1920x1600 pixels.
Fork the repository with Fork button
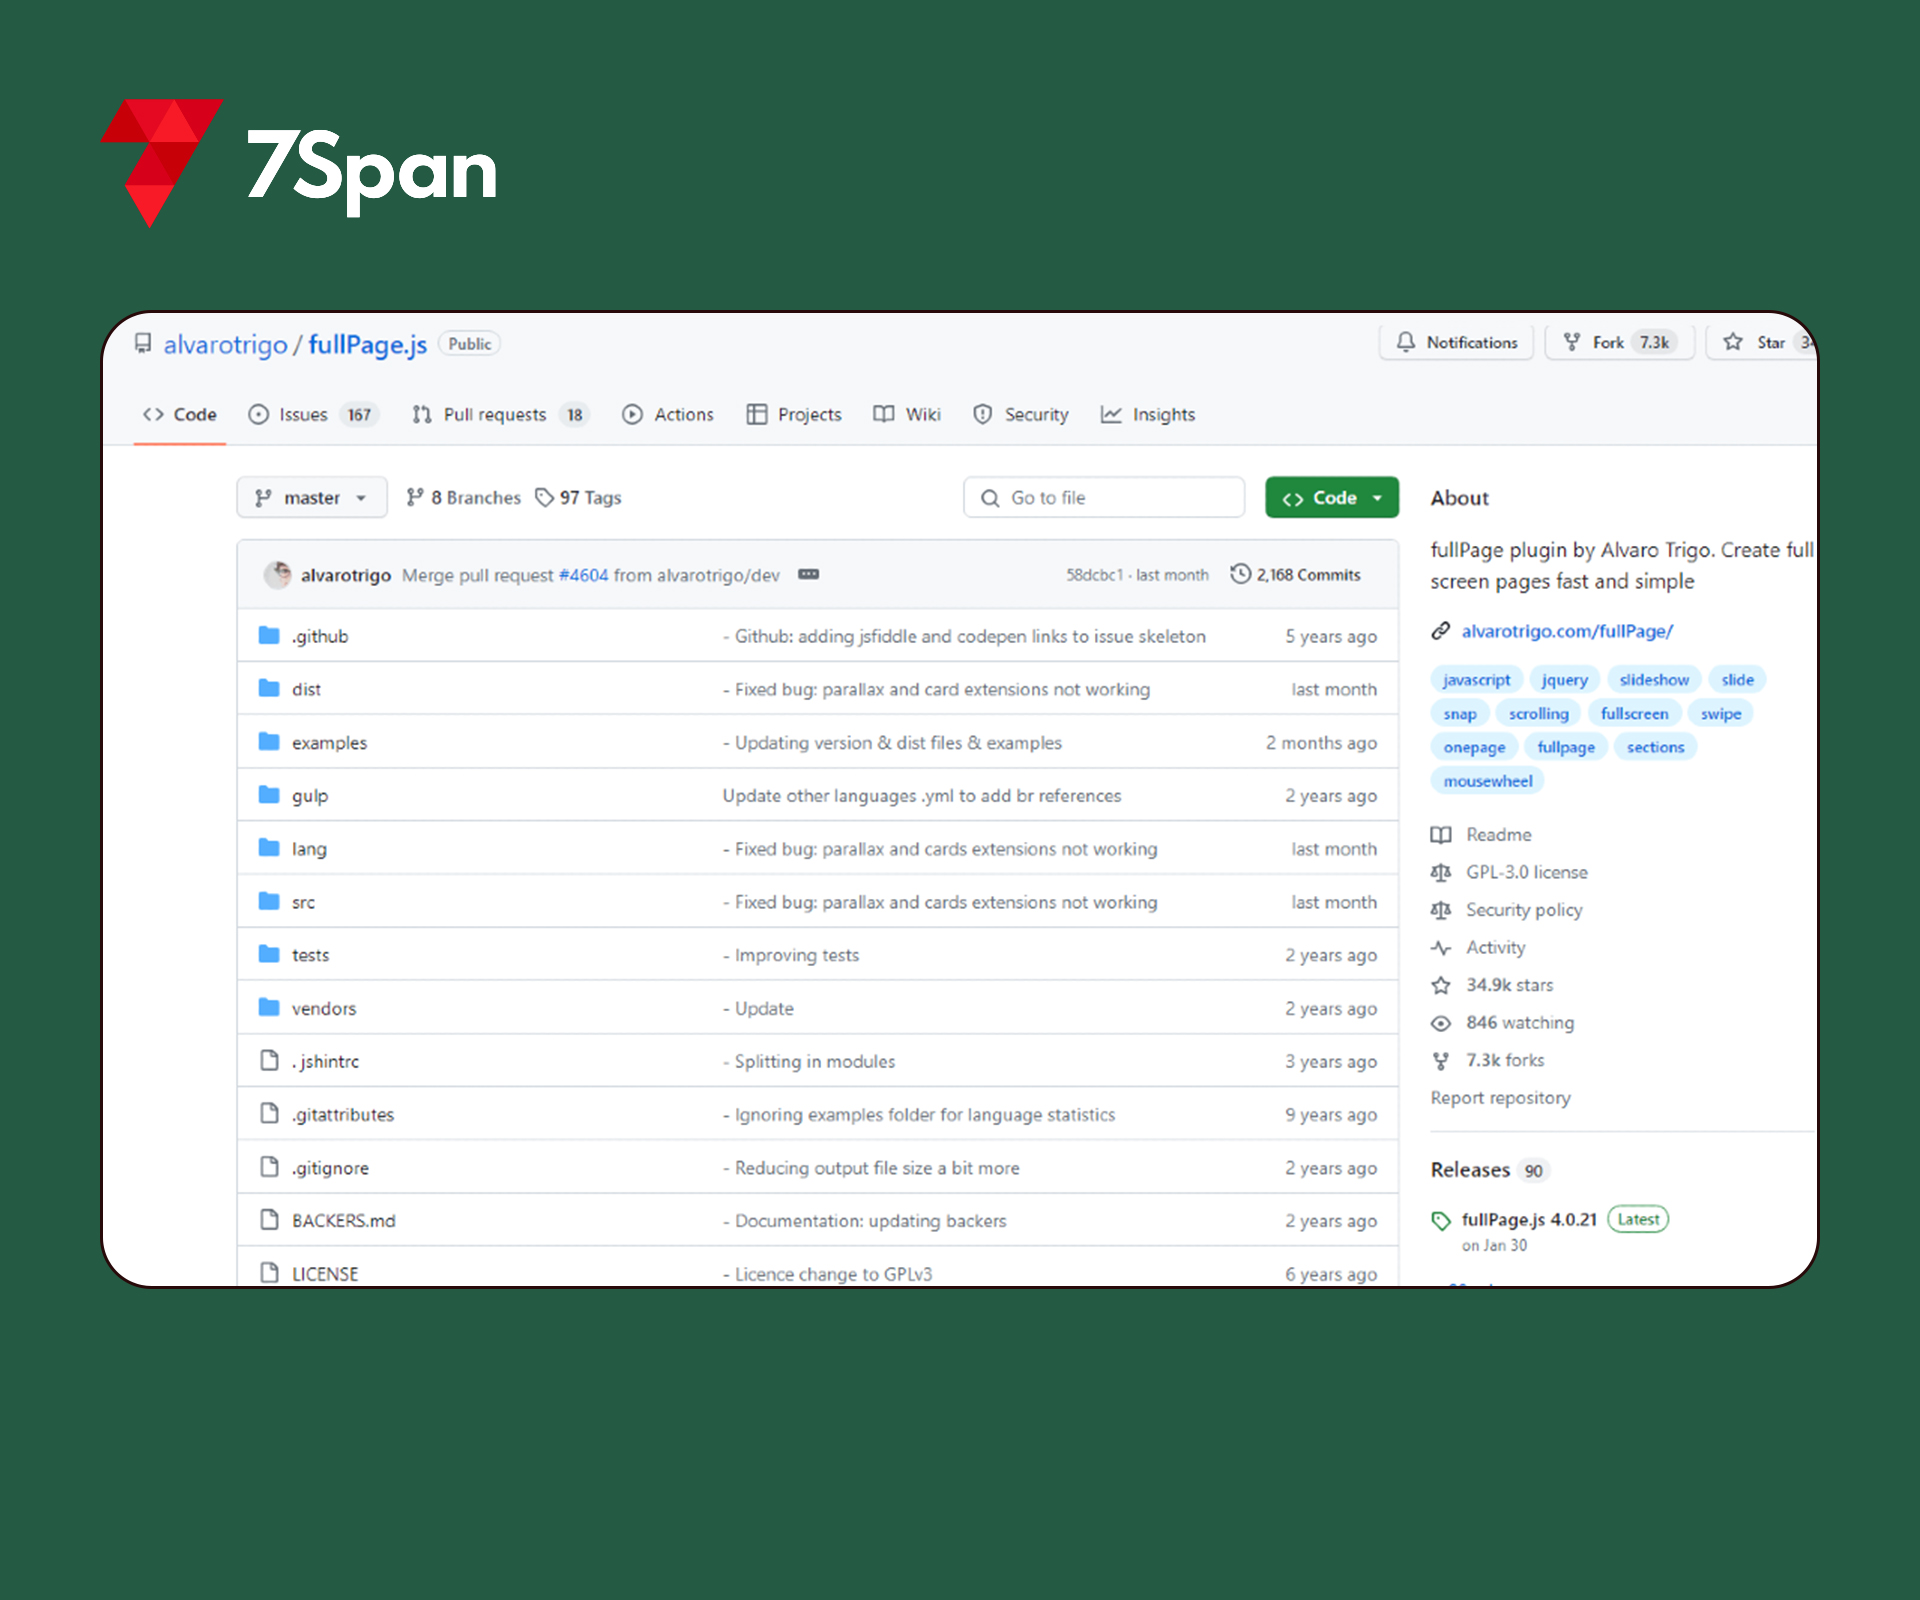1620,342
